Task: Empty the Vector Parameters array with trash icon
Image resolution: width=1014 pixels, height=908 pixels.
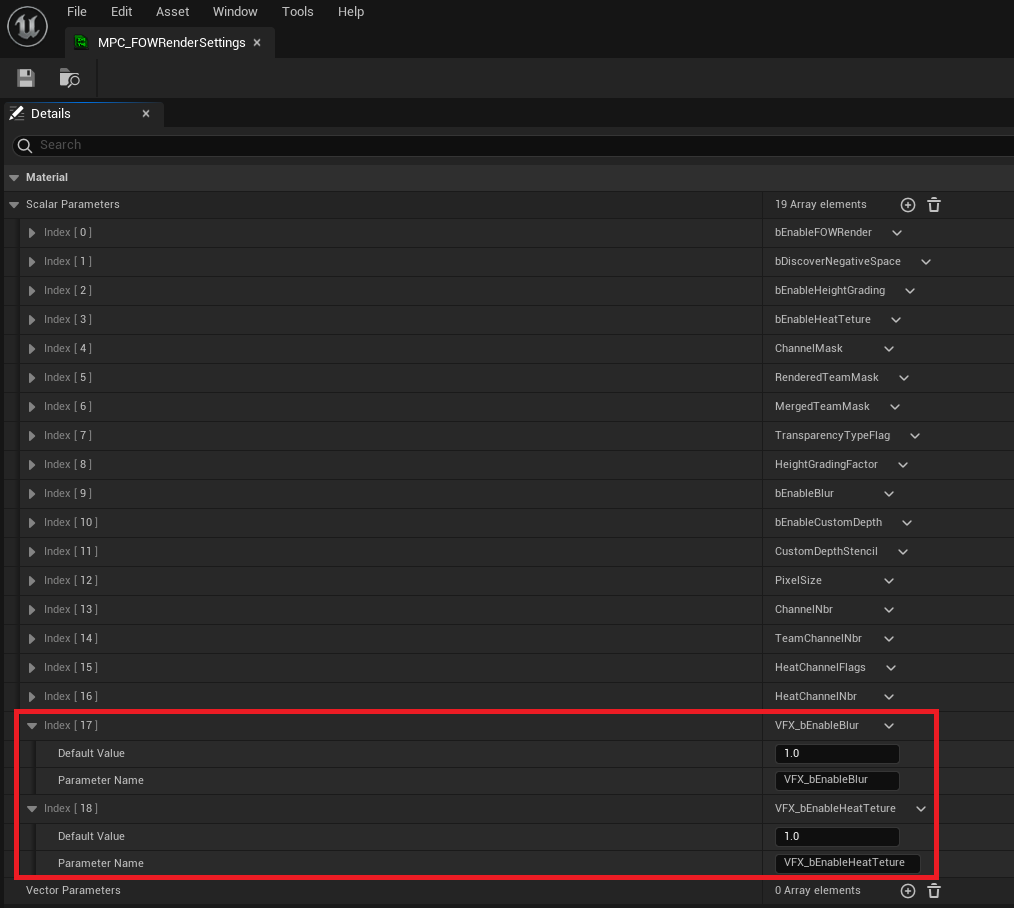Action: point(934,891)
